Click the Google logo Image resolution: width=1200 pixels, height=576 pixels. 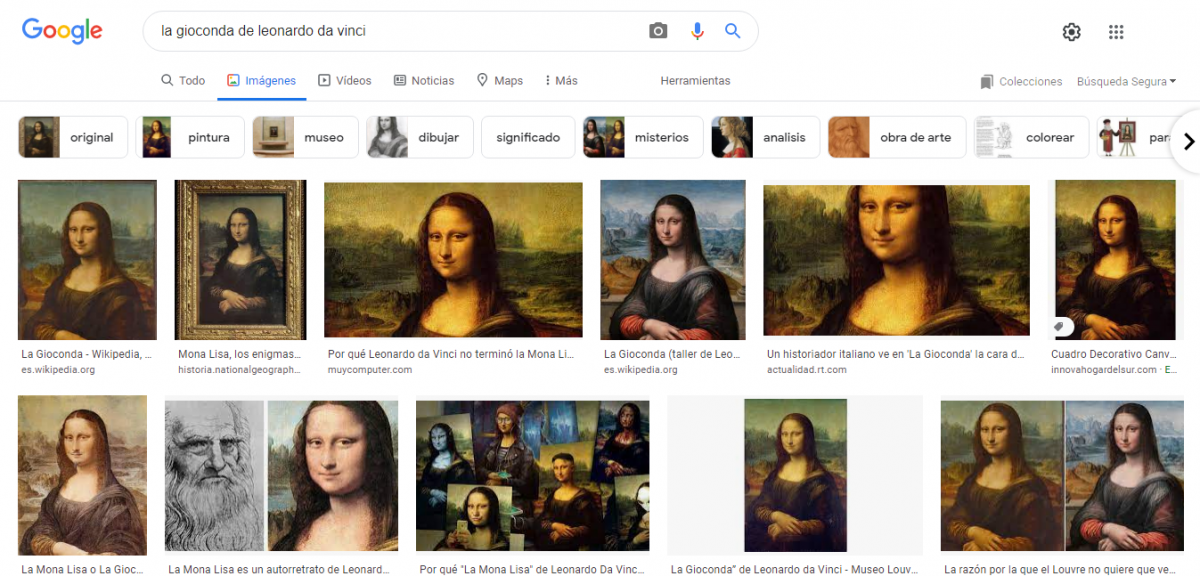click(x=62, y=31)
